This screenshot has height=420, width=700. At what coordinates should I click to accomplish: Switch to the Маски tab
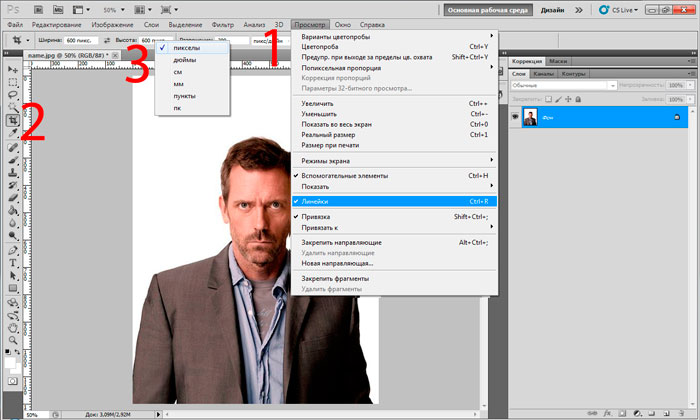click(x=558, y=61)
